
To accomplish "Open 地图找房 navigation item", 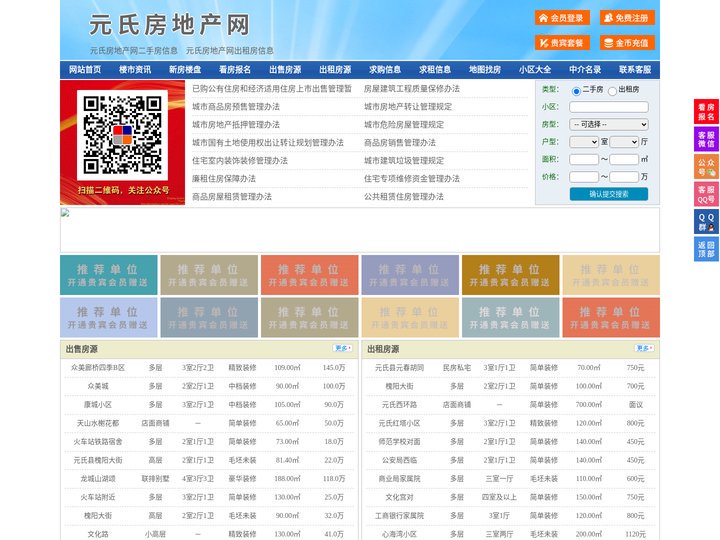I will click(x=485, y=70).
